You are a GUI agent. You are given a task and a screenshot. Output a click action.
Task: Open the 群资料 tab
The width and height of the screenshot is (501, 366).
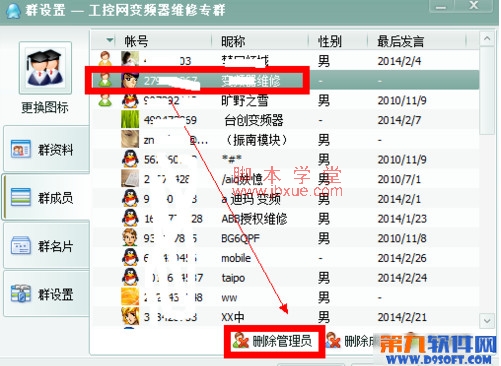pos(46,149)
